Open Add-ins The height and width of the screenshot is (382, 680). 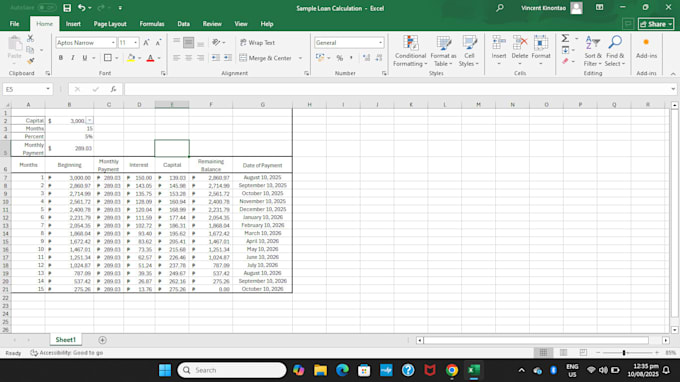coord(646,48)
